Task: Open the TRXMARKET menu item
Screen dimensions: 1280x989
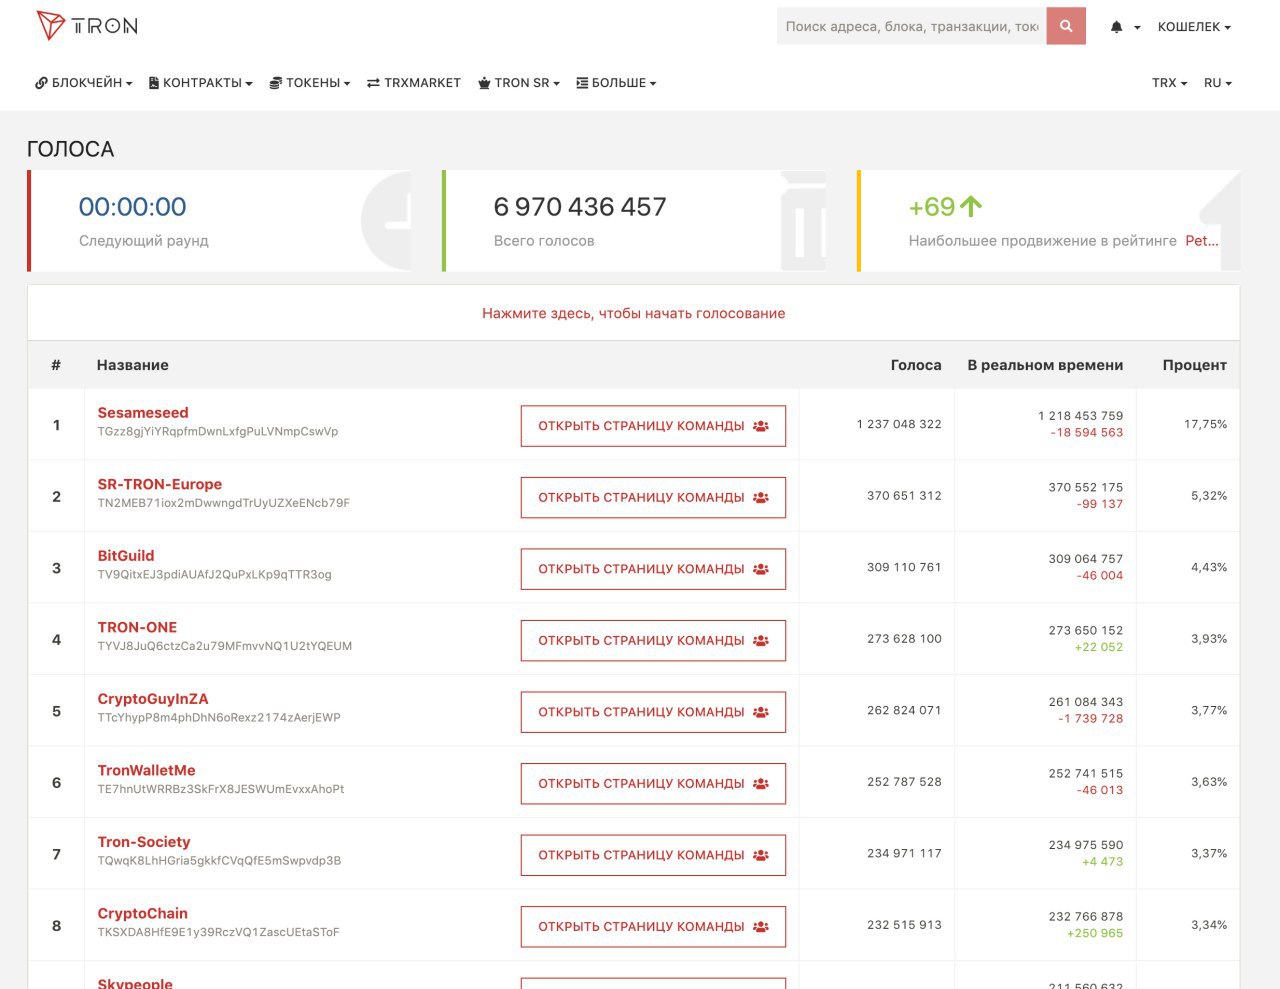Action: [x=414, y=83]
